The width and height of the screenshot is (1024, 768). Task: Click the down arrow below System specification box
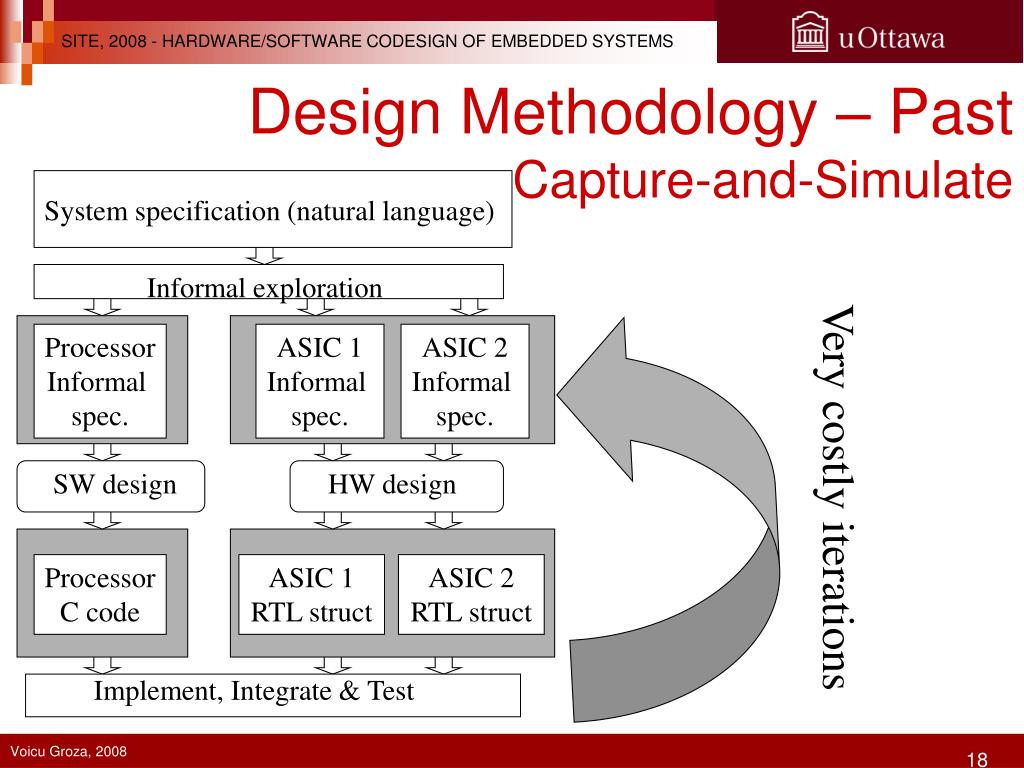tap(264, 255)
